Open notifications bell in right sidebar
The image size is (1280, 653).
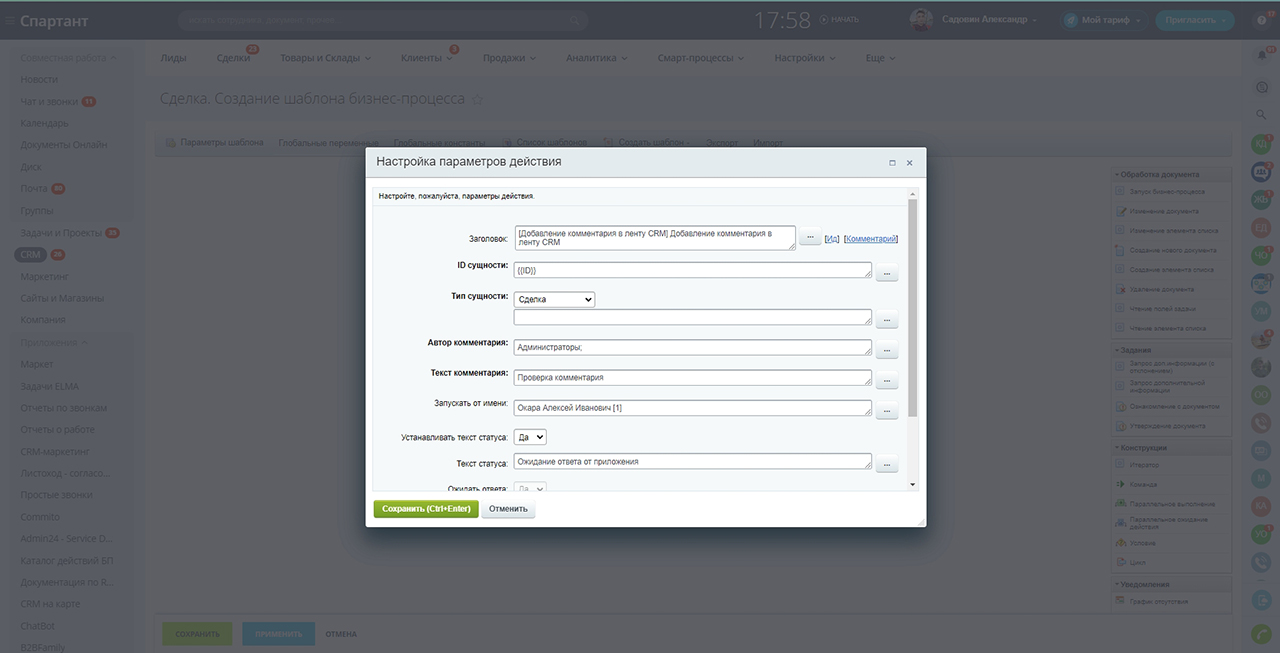pyautogui.click(x=1261, y=56)
